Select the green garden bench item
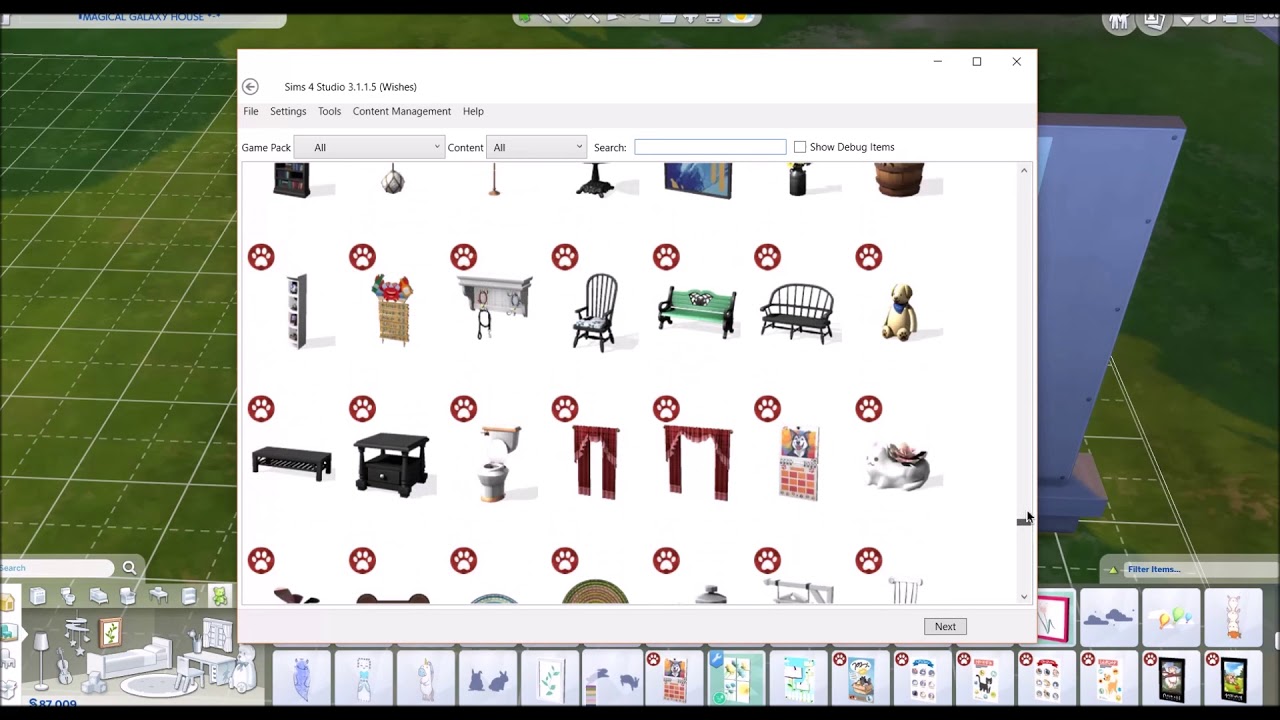 (697, 311)
